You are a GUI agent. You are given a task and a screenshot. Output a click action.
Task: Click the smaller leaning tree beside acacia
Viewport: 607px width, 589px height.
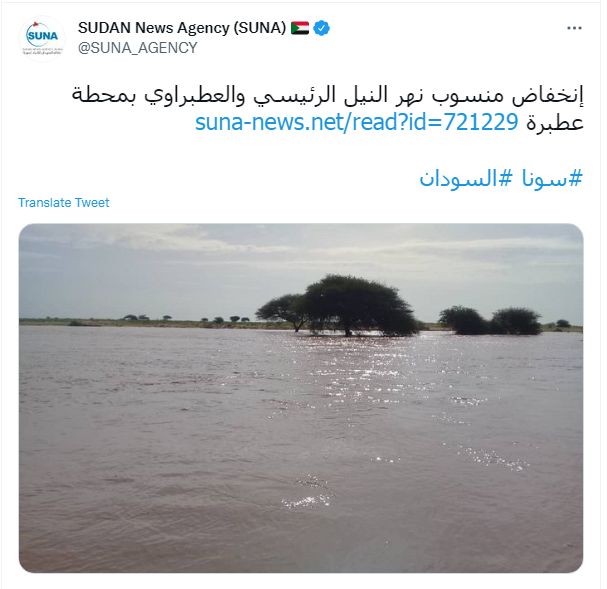(x=282, y=312)
